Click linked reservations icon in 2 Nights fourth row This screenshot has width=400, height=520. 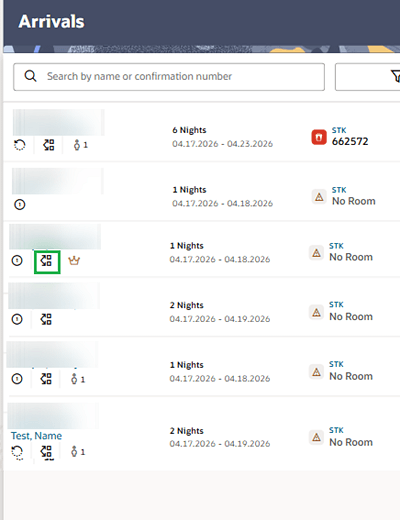[46, 319]
